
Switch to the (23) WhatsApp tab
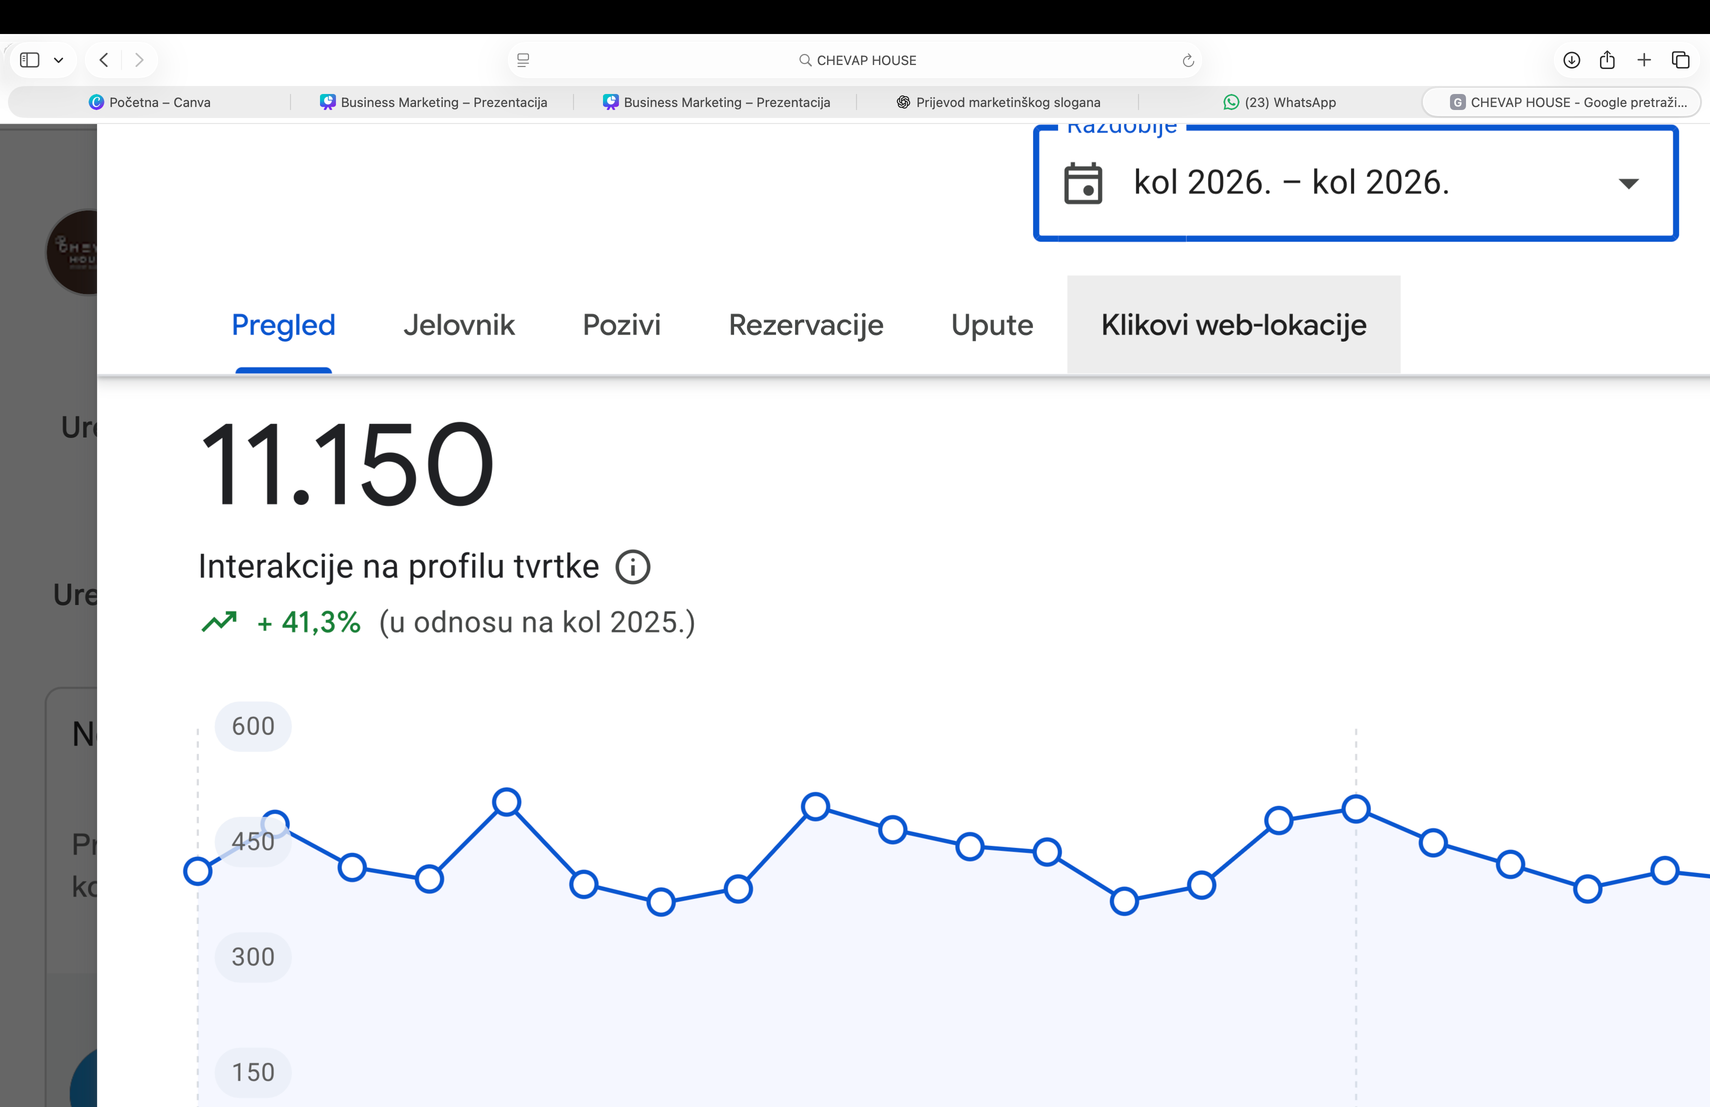click(1280, 102)
